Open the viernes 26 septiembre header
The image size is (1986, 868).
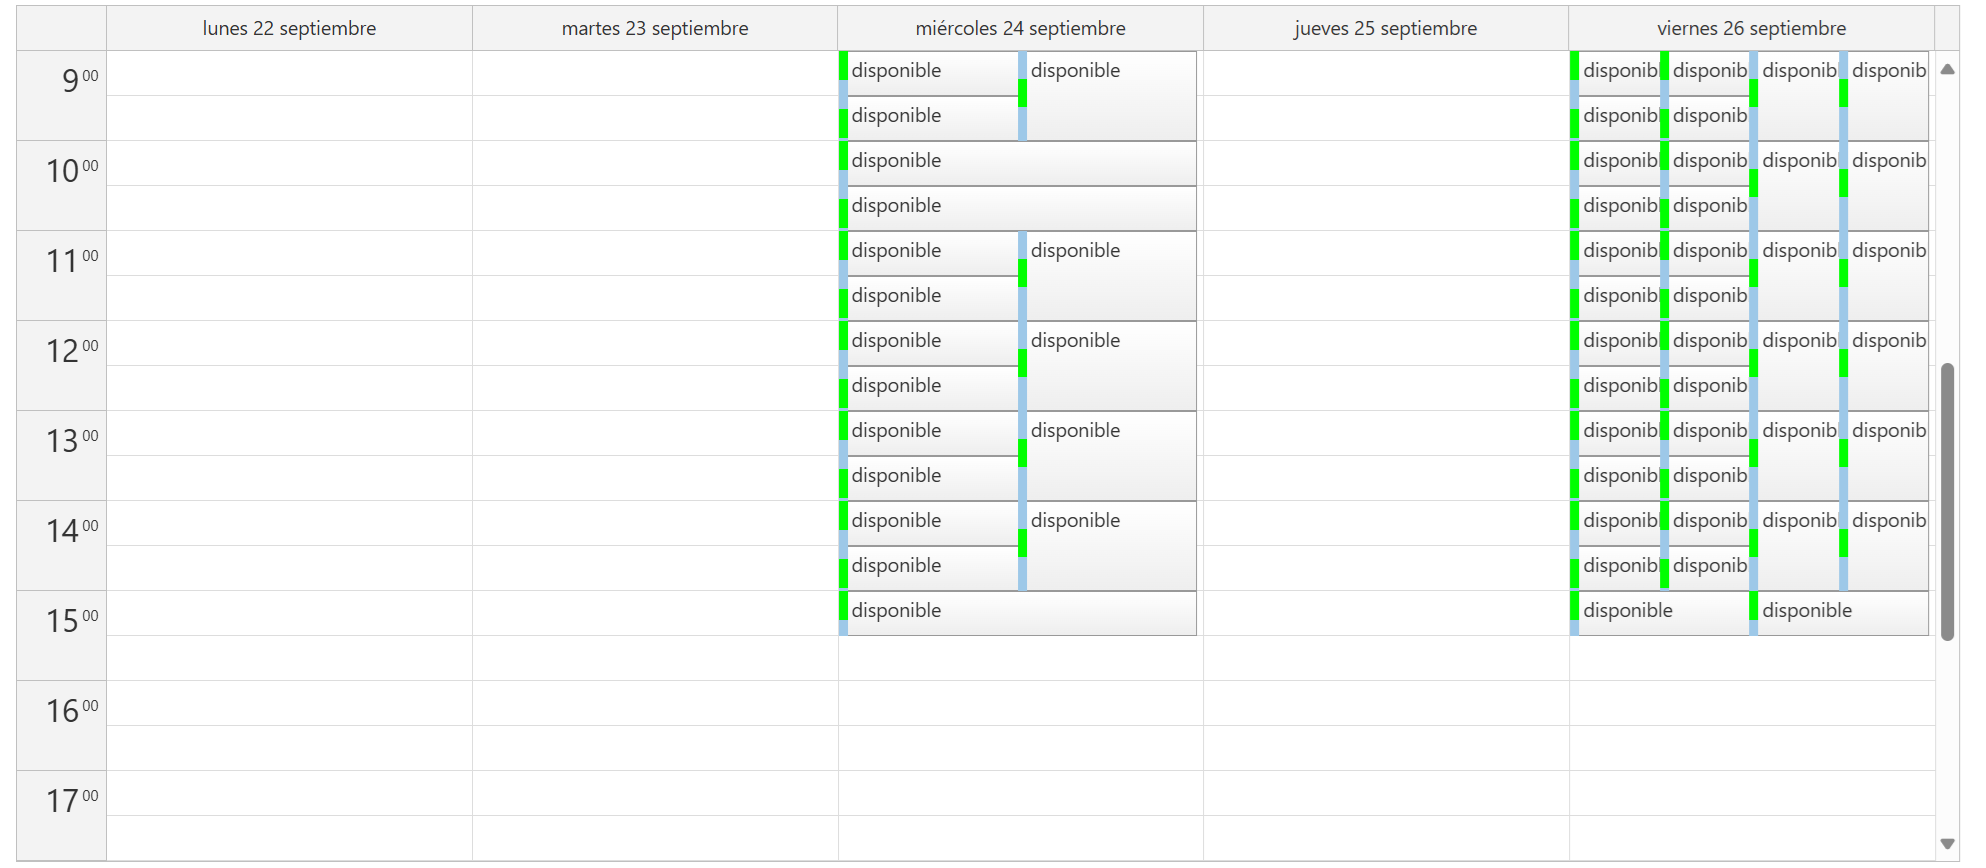(1751, 28)
